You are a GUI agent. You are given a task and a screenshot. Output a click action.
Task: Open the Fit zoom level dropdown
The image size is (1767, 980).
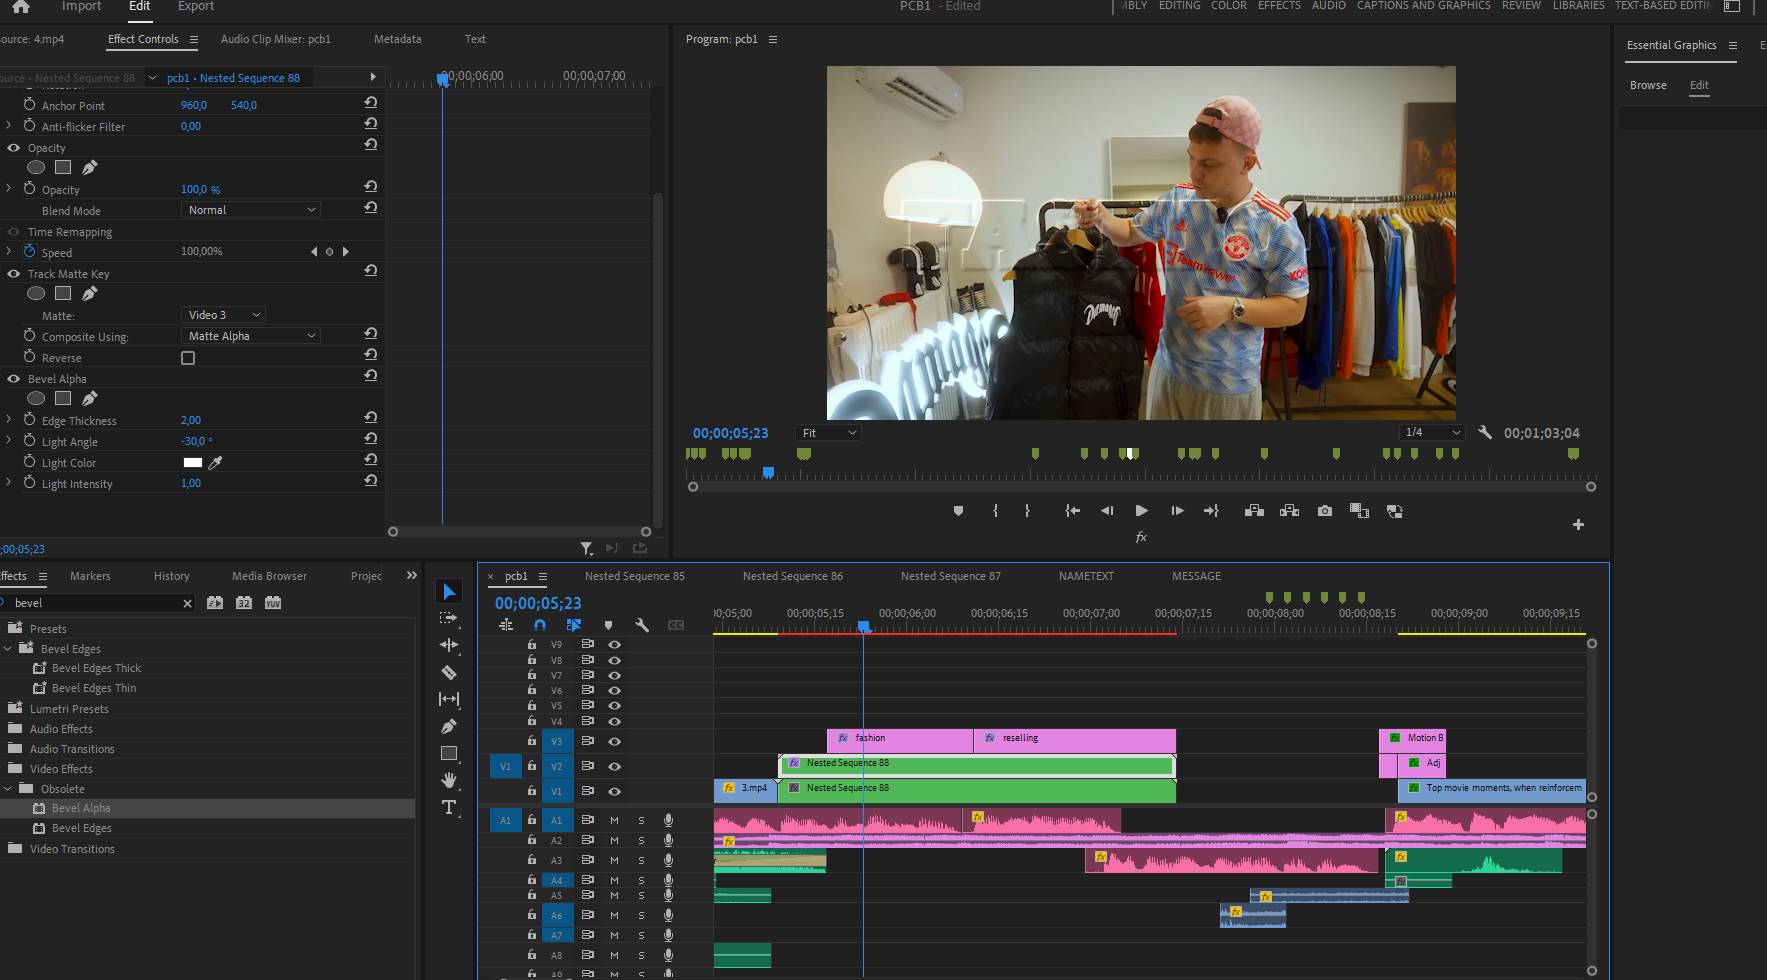828,433
